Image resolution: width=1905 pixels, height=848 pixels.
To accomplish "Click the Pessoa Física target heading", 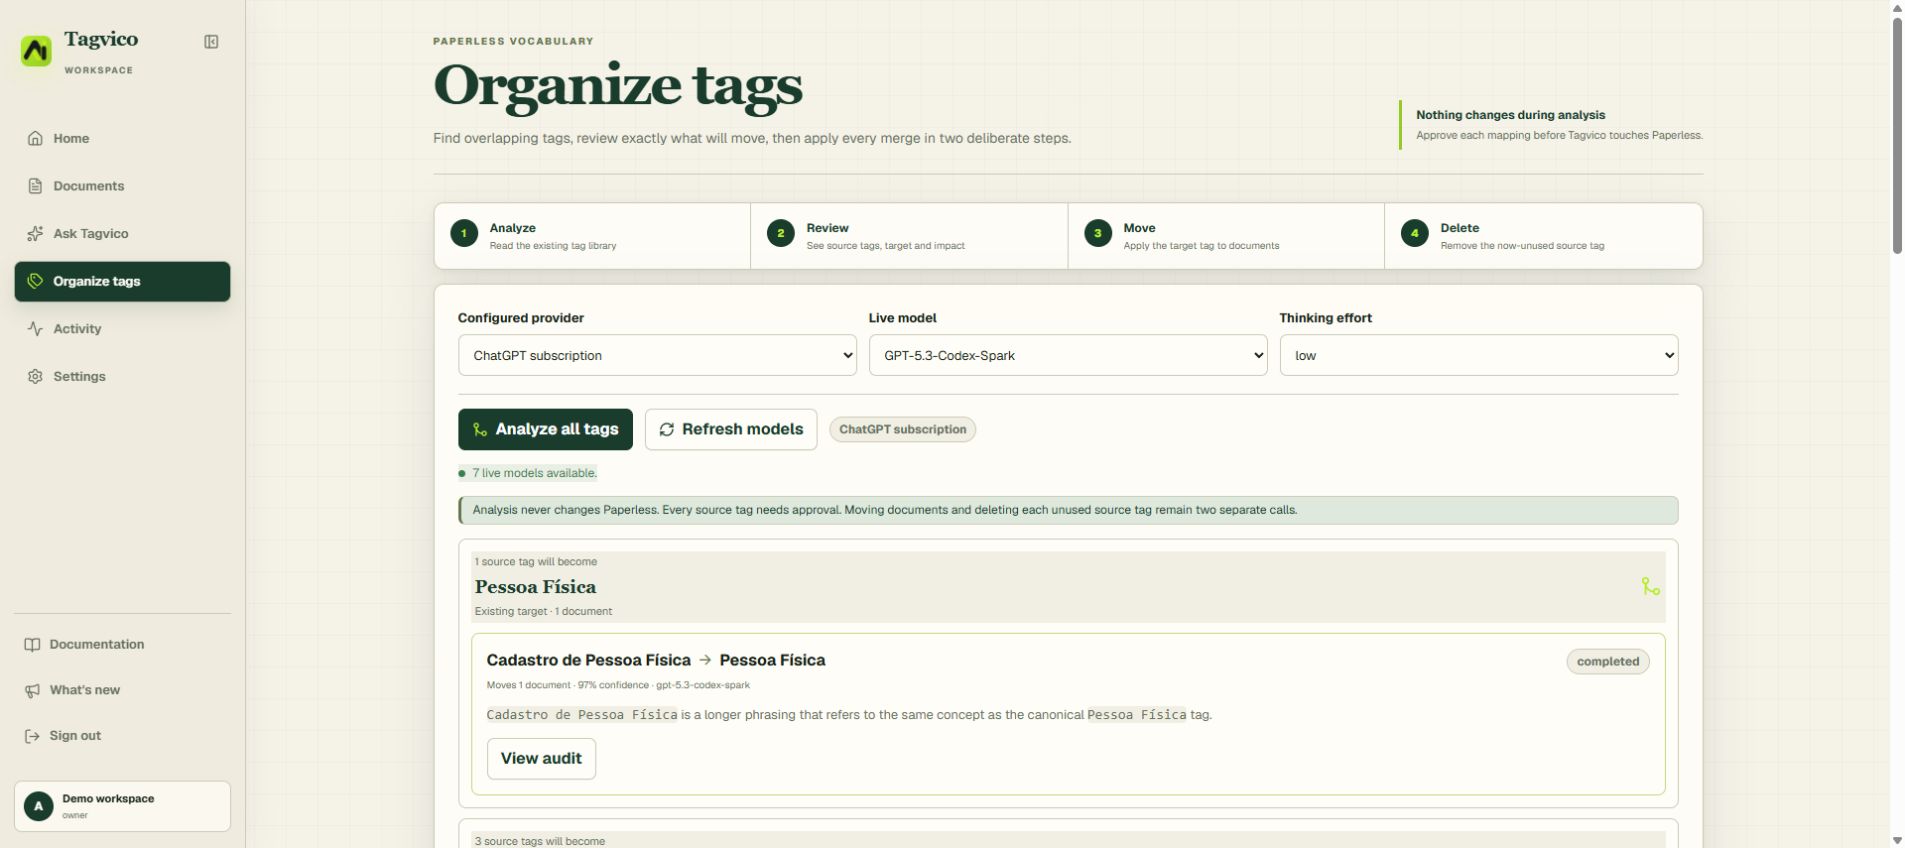I will [535, 587].
